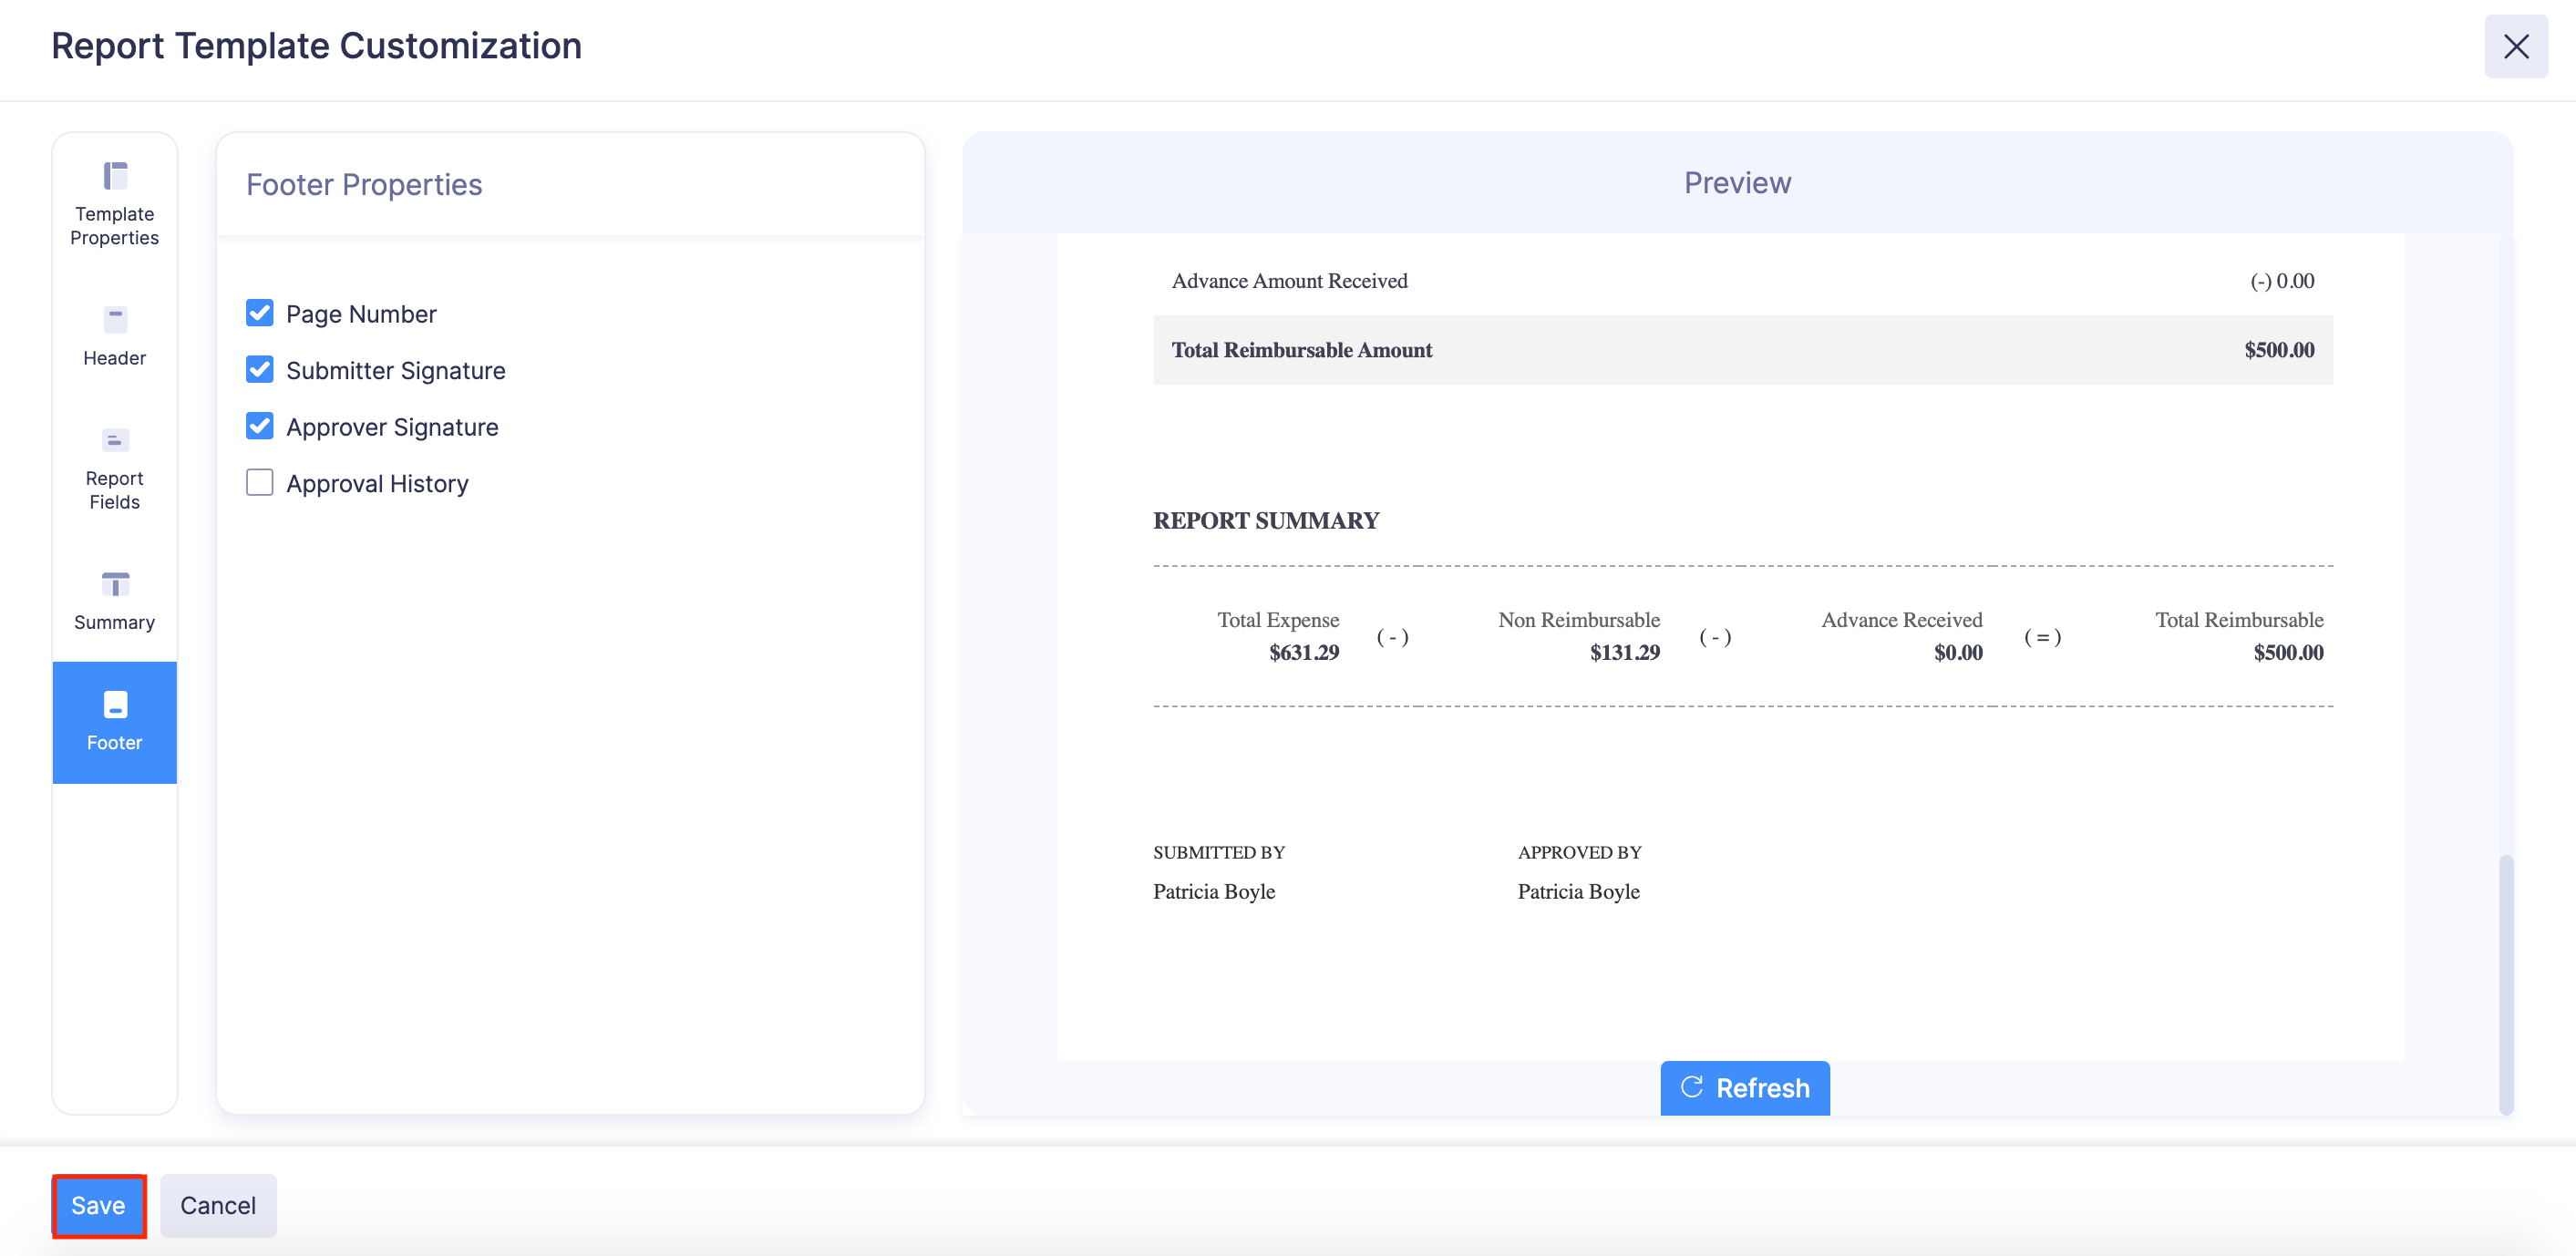2576x1256 pixels.
Task: Click the Report Fields tab label
Action: pos(115,490)
